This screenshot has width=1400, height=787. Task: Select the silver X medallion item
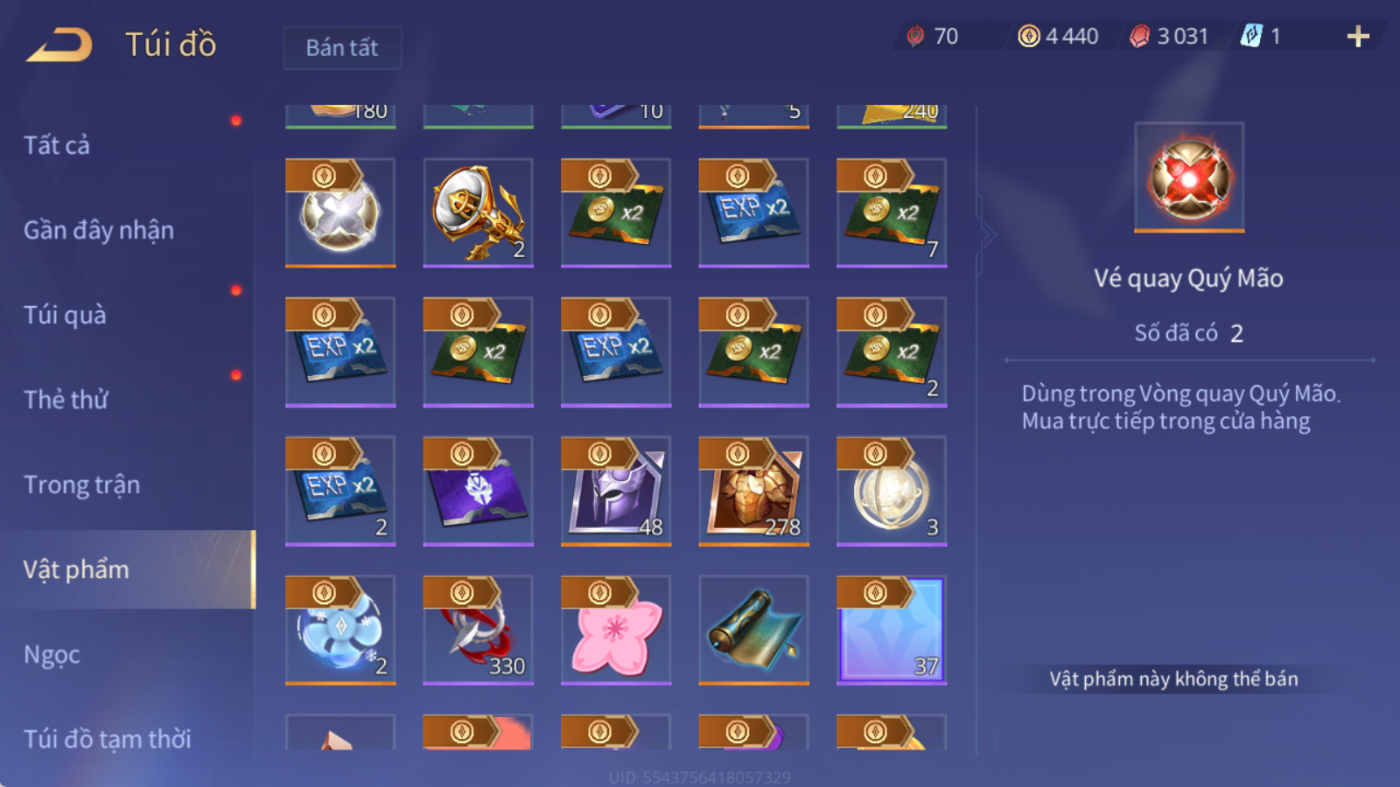(x=340, y=212)
